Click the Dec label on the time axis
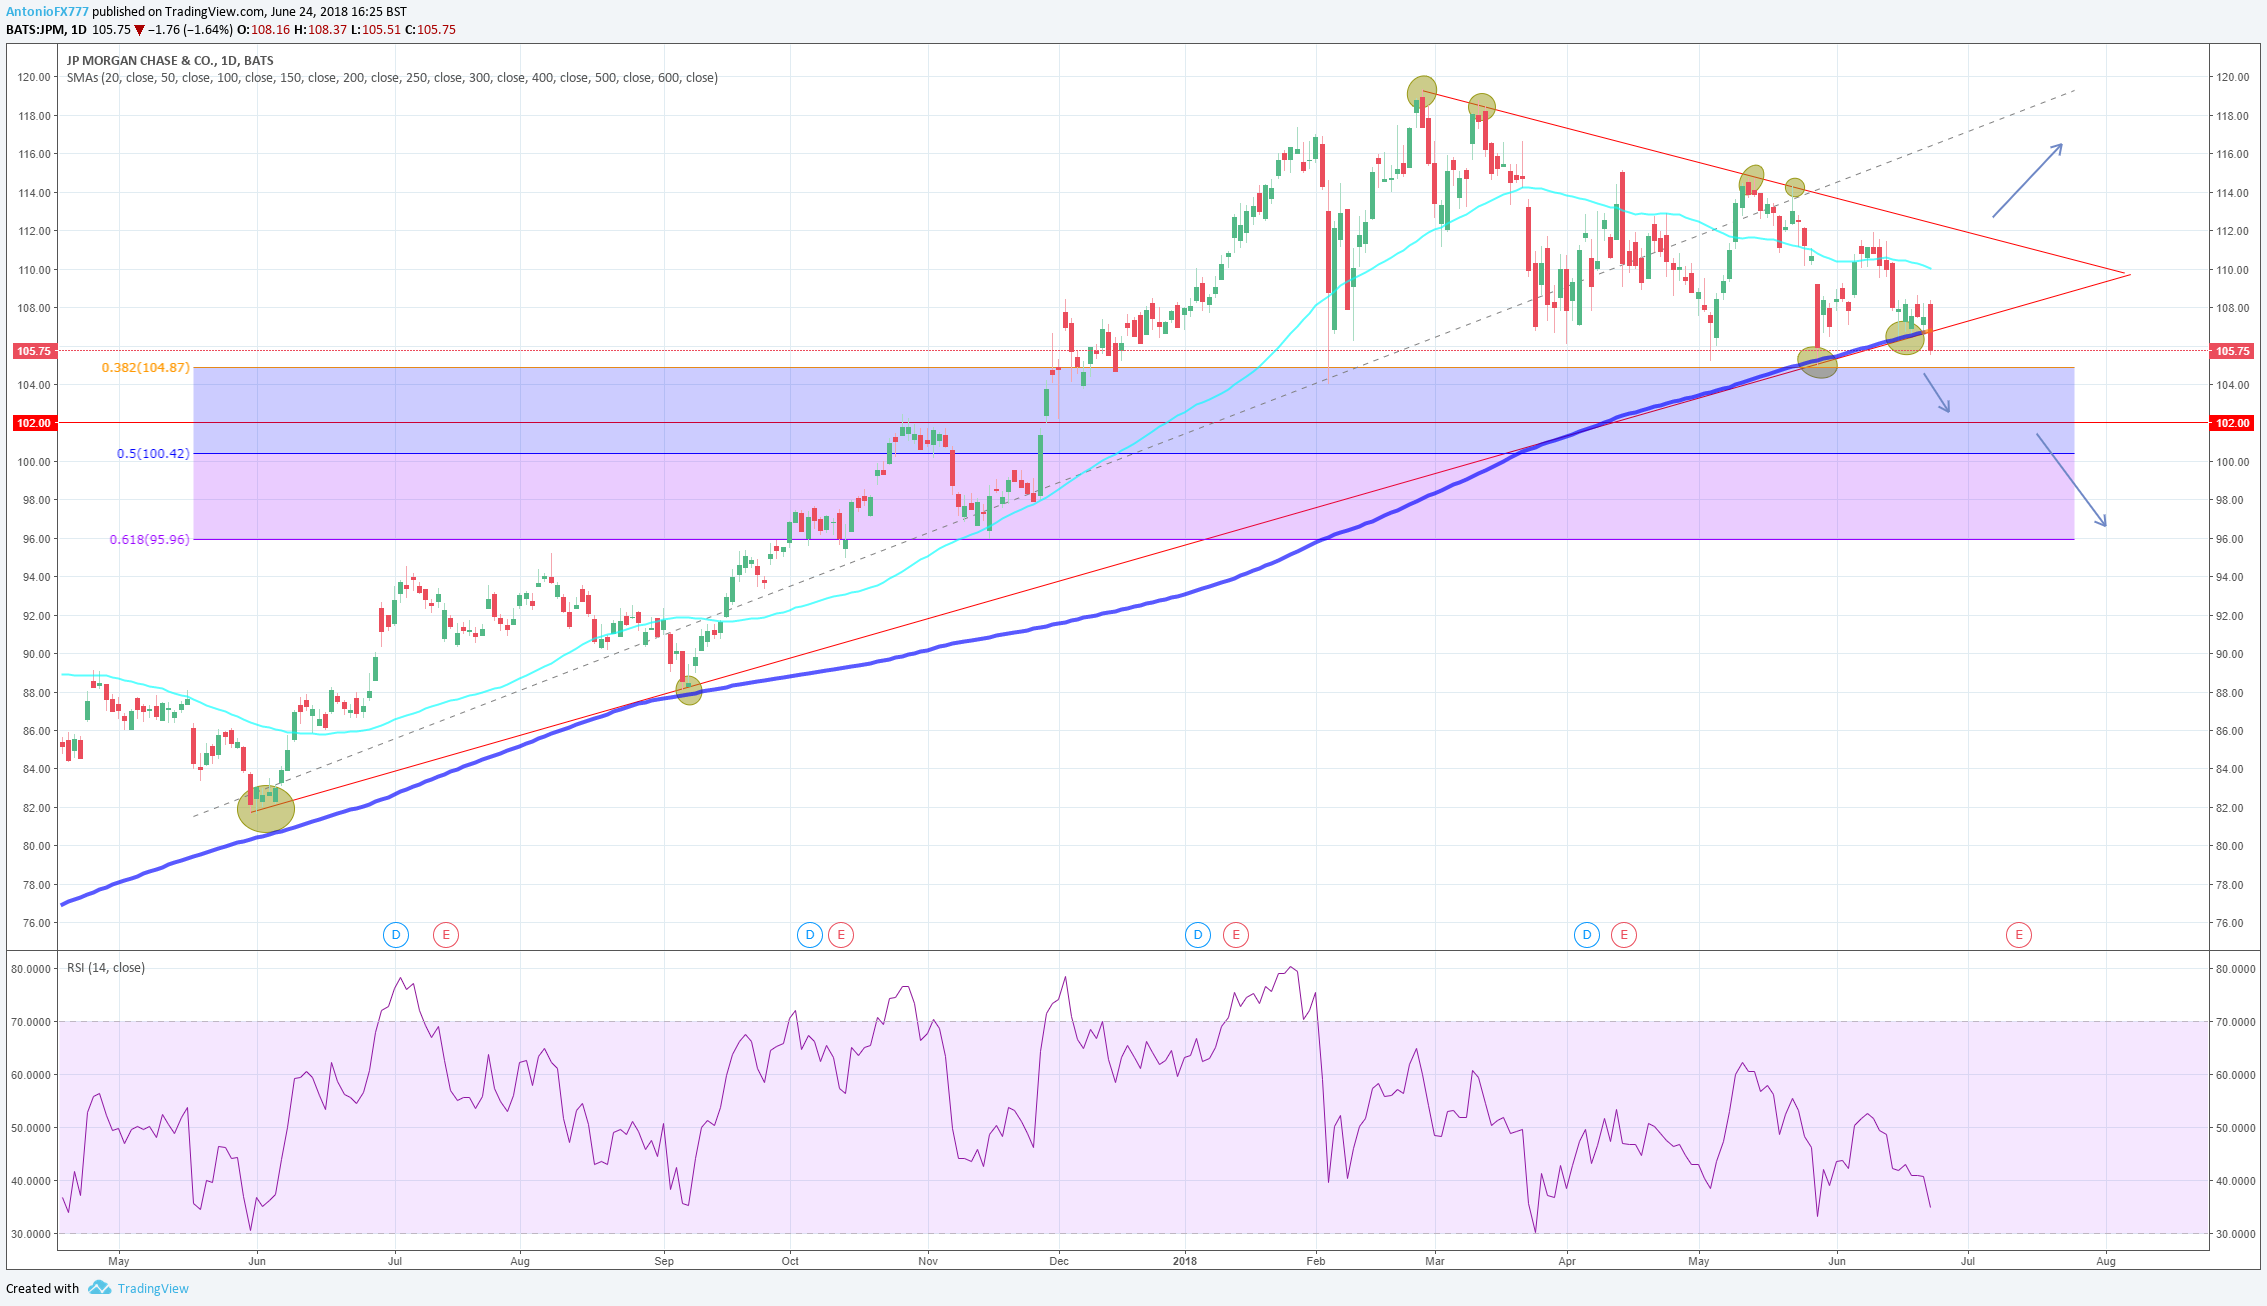 [x=1059, y=1261]
